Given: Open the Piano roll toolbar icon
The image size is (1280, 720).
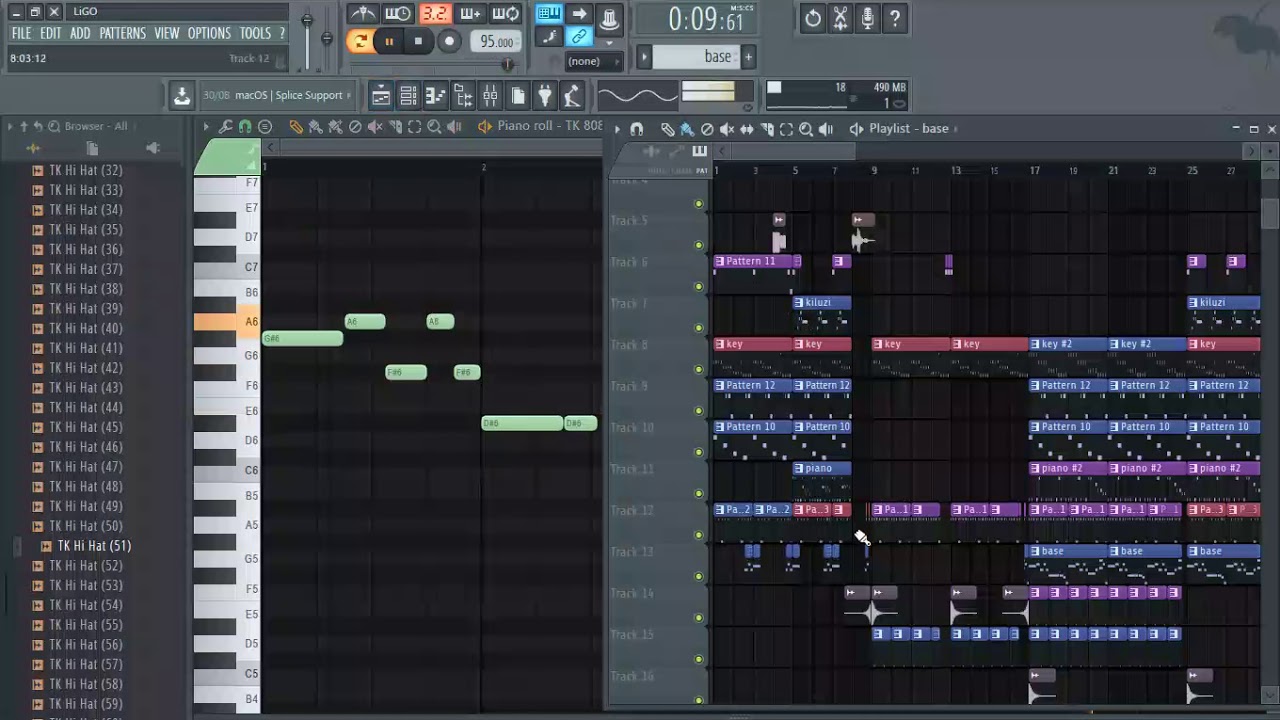Looking at the screenshot, I should click(435, 96).
